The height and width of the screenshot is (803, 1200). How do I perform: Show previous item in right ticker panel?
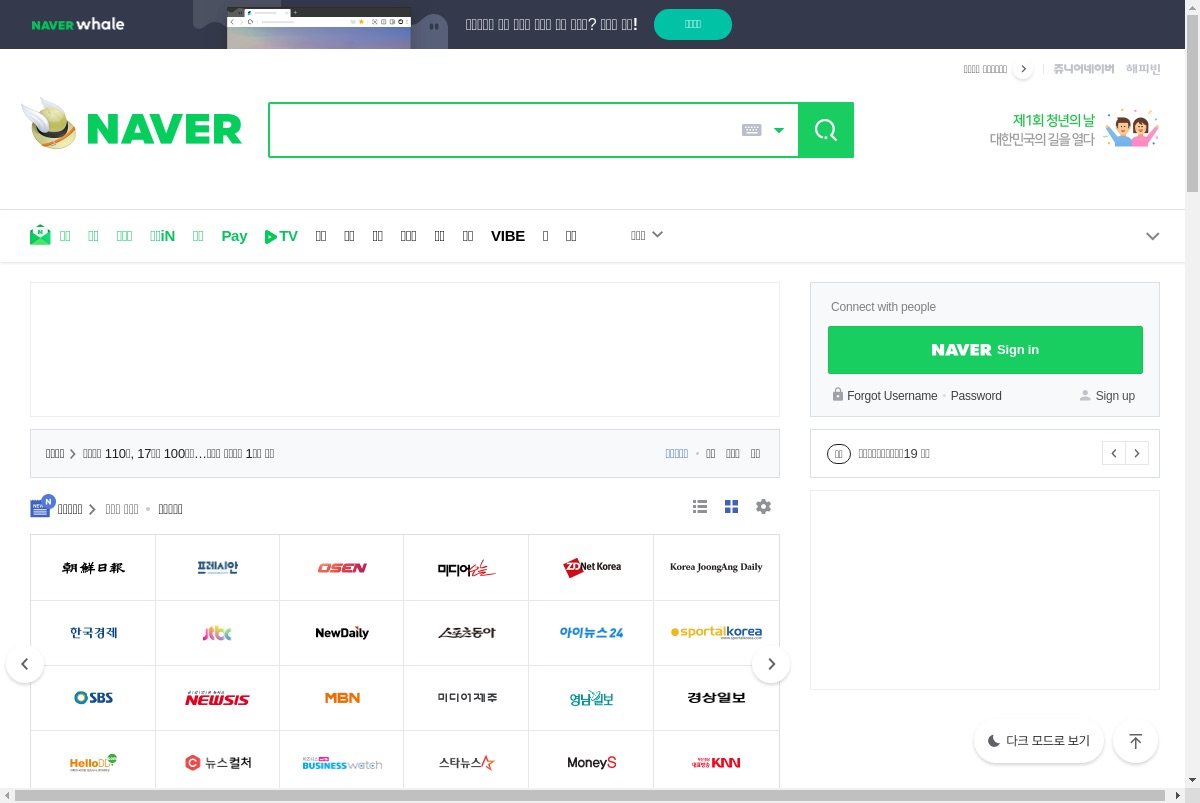tap(1114, 453)
